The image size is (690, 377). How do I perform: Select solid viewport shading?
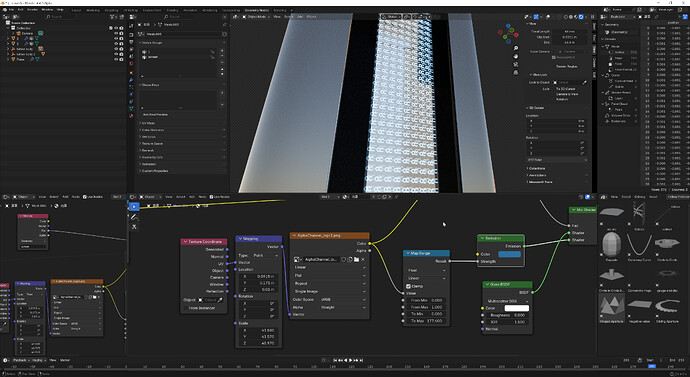tap(571, 17)
